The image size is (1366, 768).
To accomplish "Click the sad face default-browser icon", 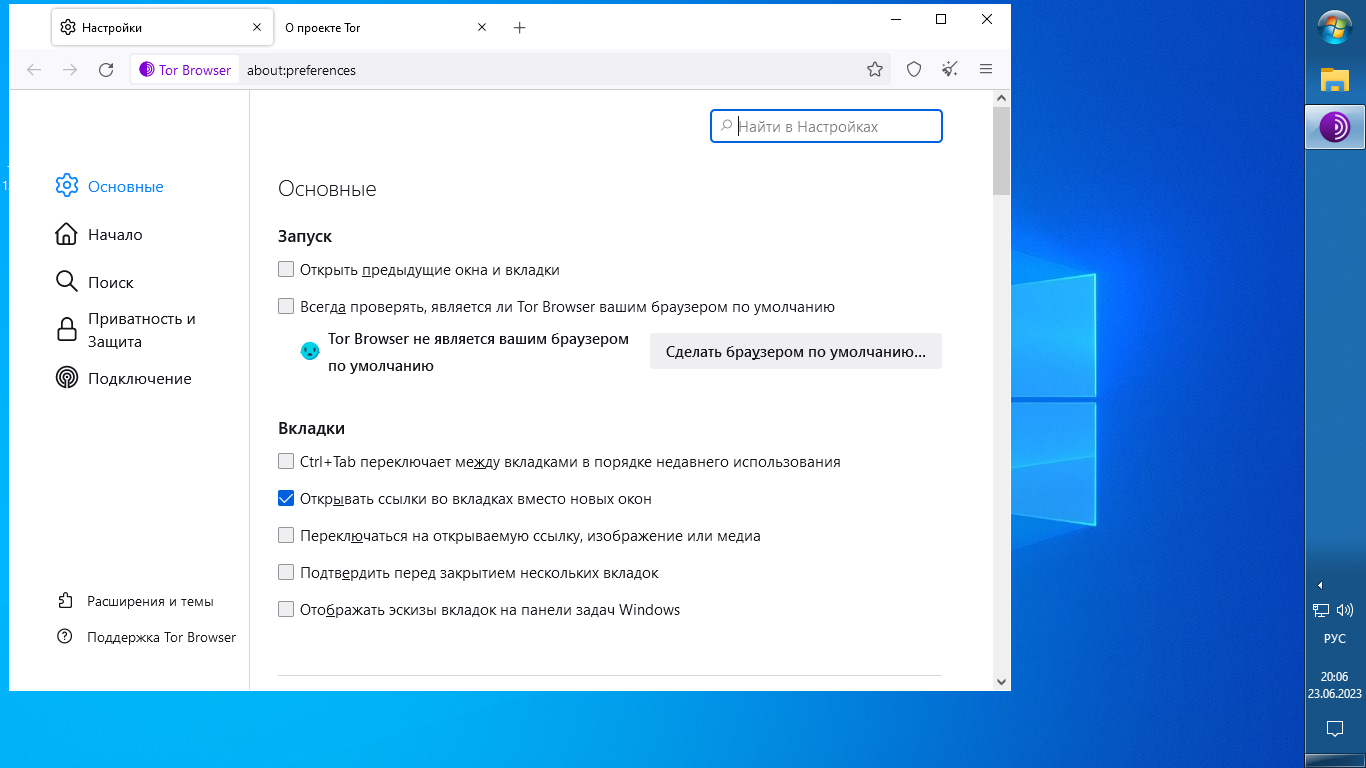I will pos(310,351).
